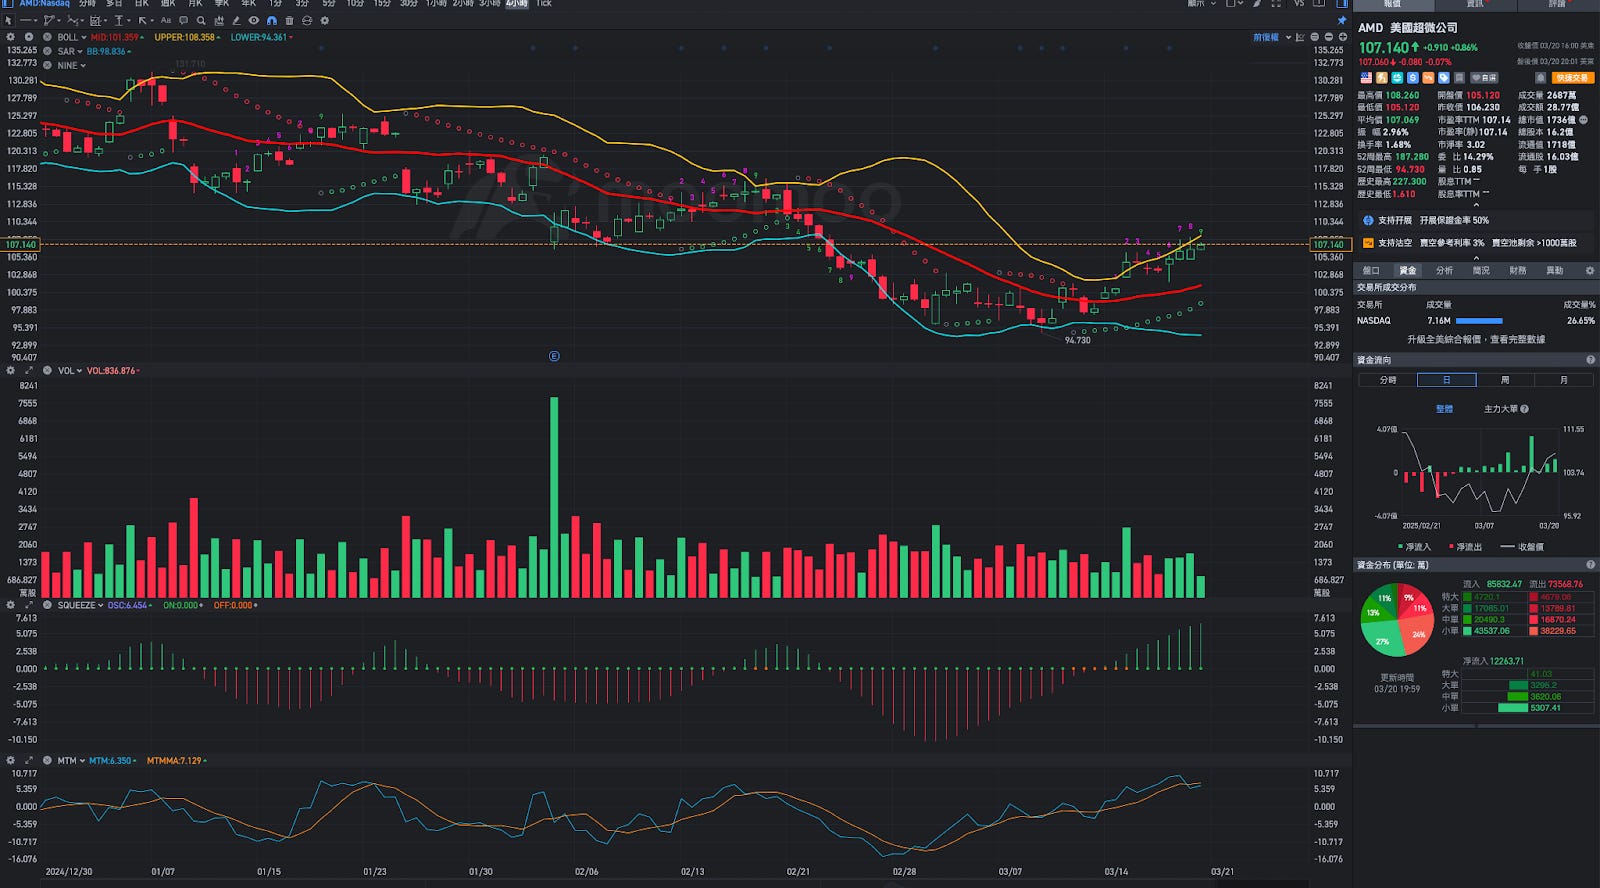Switch chart to 月K period
The height and width of the screenshot is (888, 1600).
coord(195,4)
